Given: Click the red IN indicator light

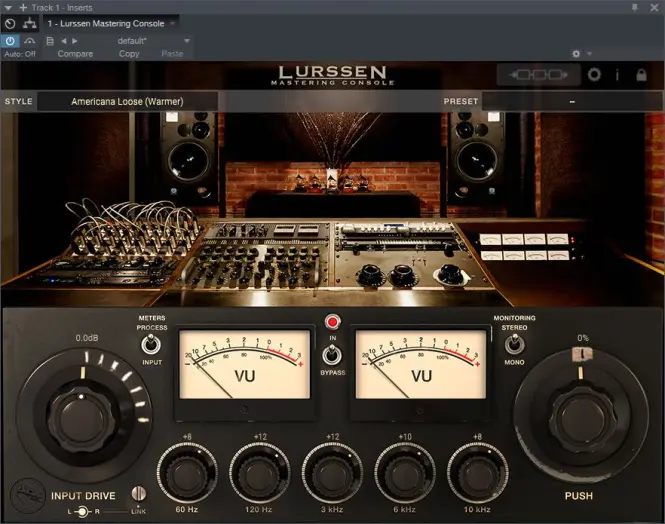Looking at the screenshot, I should [332, 322].
